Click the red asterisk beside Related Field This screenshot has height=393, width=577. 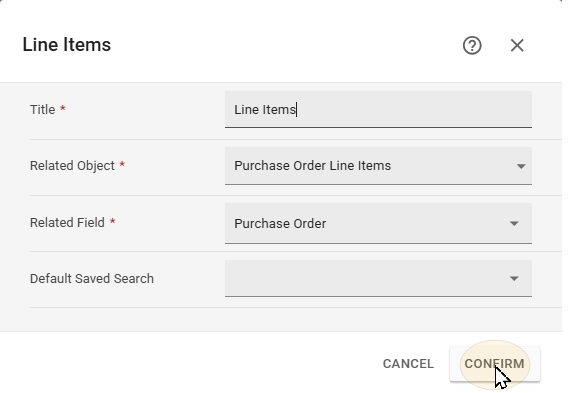[113, 221]
